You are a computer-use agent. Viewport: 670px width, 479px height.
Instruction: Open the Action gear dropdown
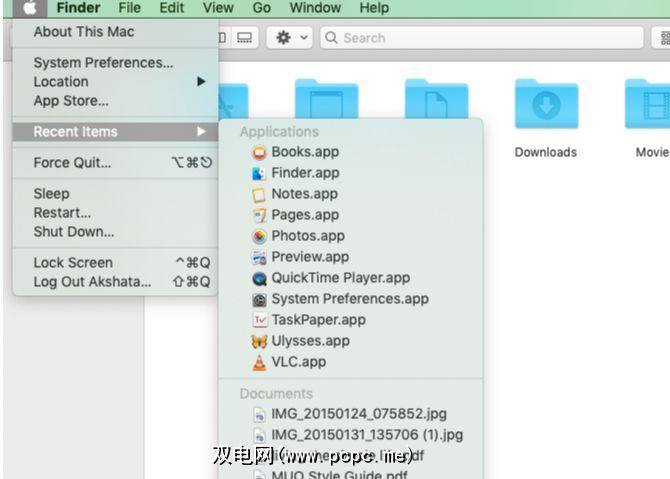coord(290,38)
